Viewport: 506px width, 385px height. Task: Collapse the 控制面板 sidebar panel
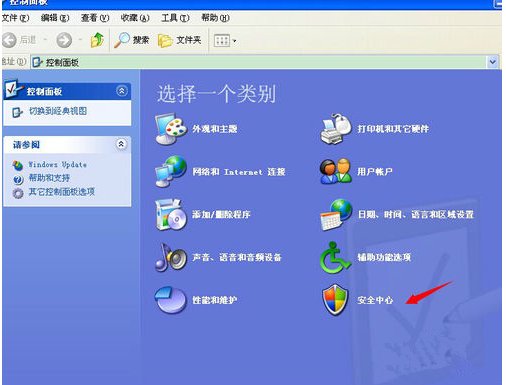point(122,91)
